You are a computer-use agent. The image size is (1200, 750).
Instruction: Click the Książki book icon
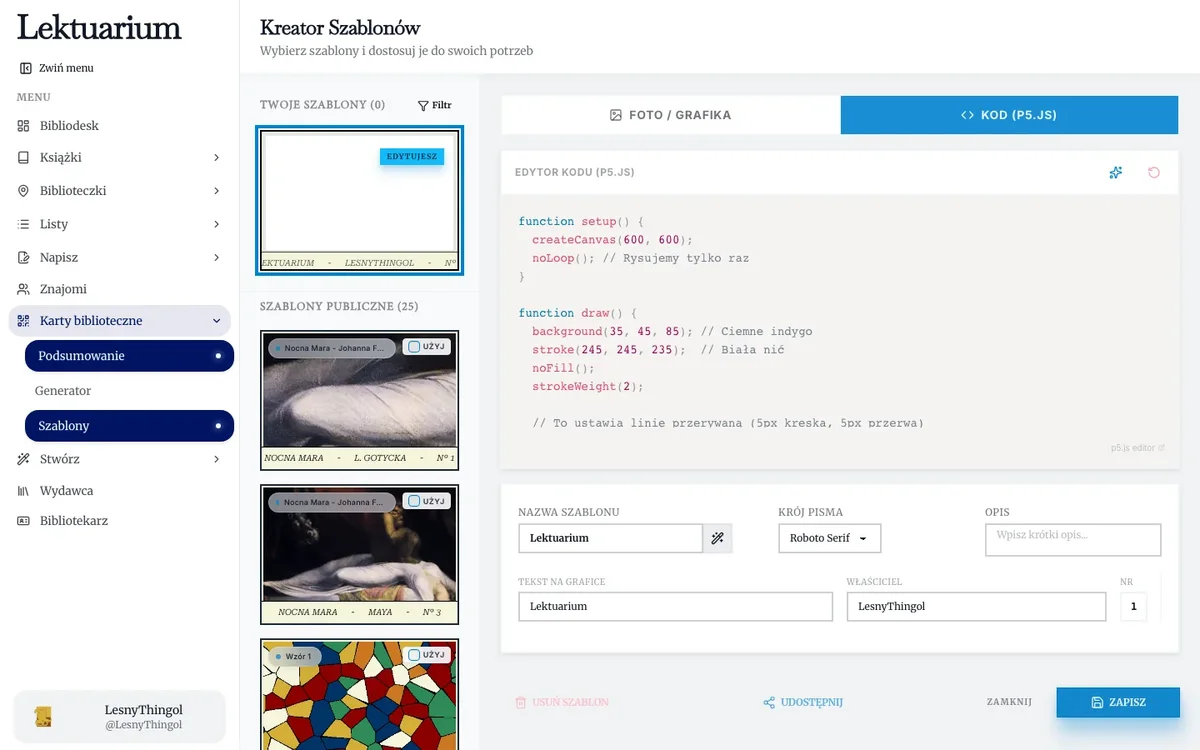(x=24, y=158)
